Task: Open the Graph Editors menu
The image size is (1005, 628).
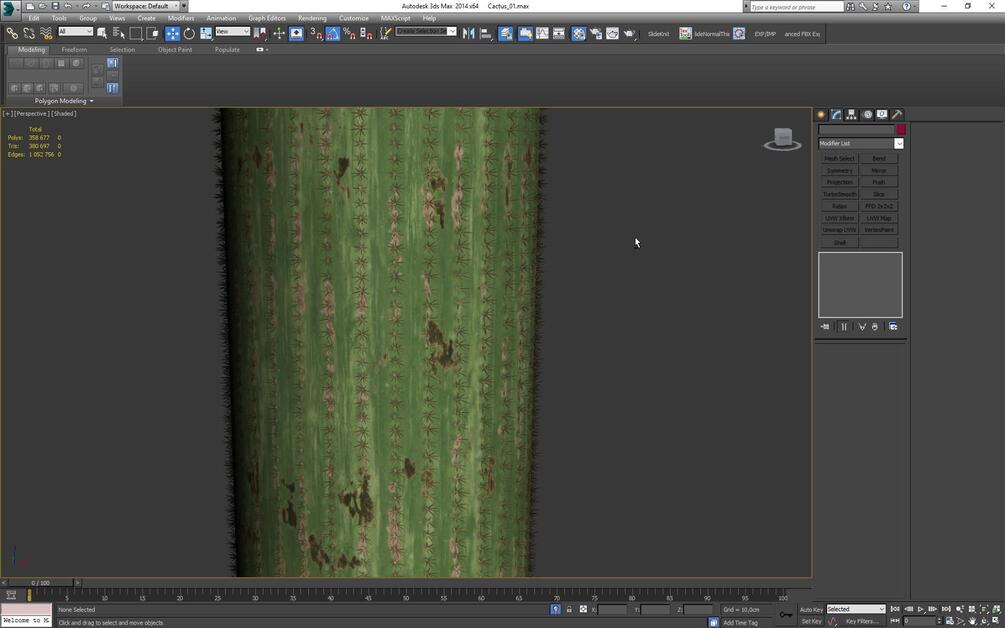Action: pyautogui.click(x=267, y=18)
